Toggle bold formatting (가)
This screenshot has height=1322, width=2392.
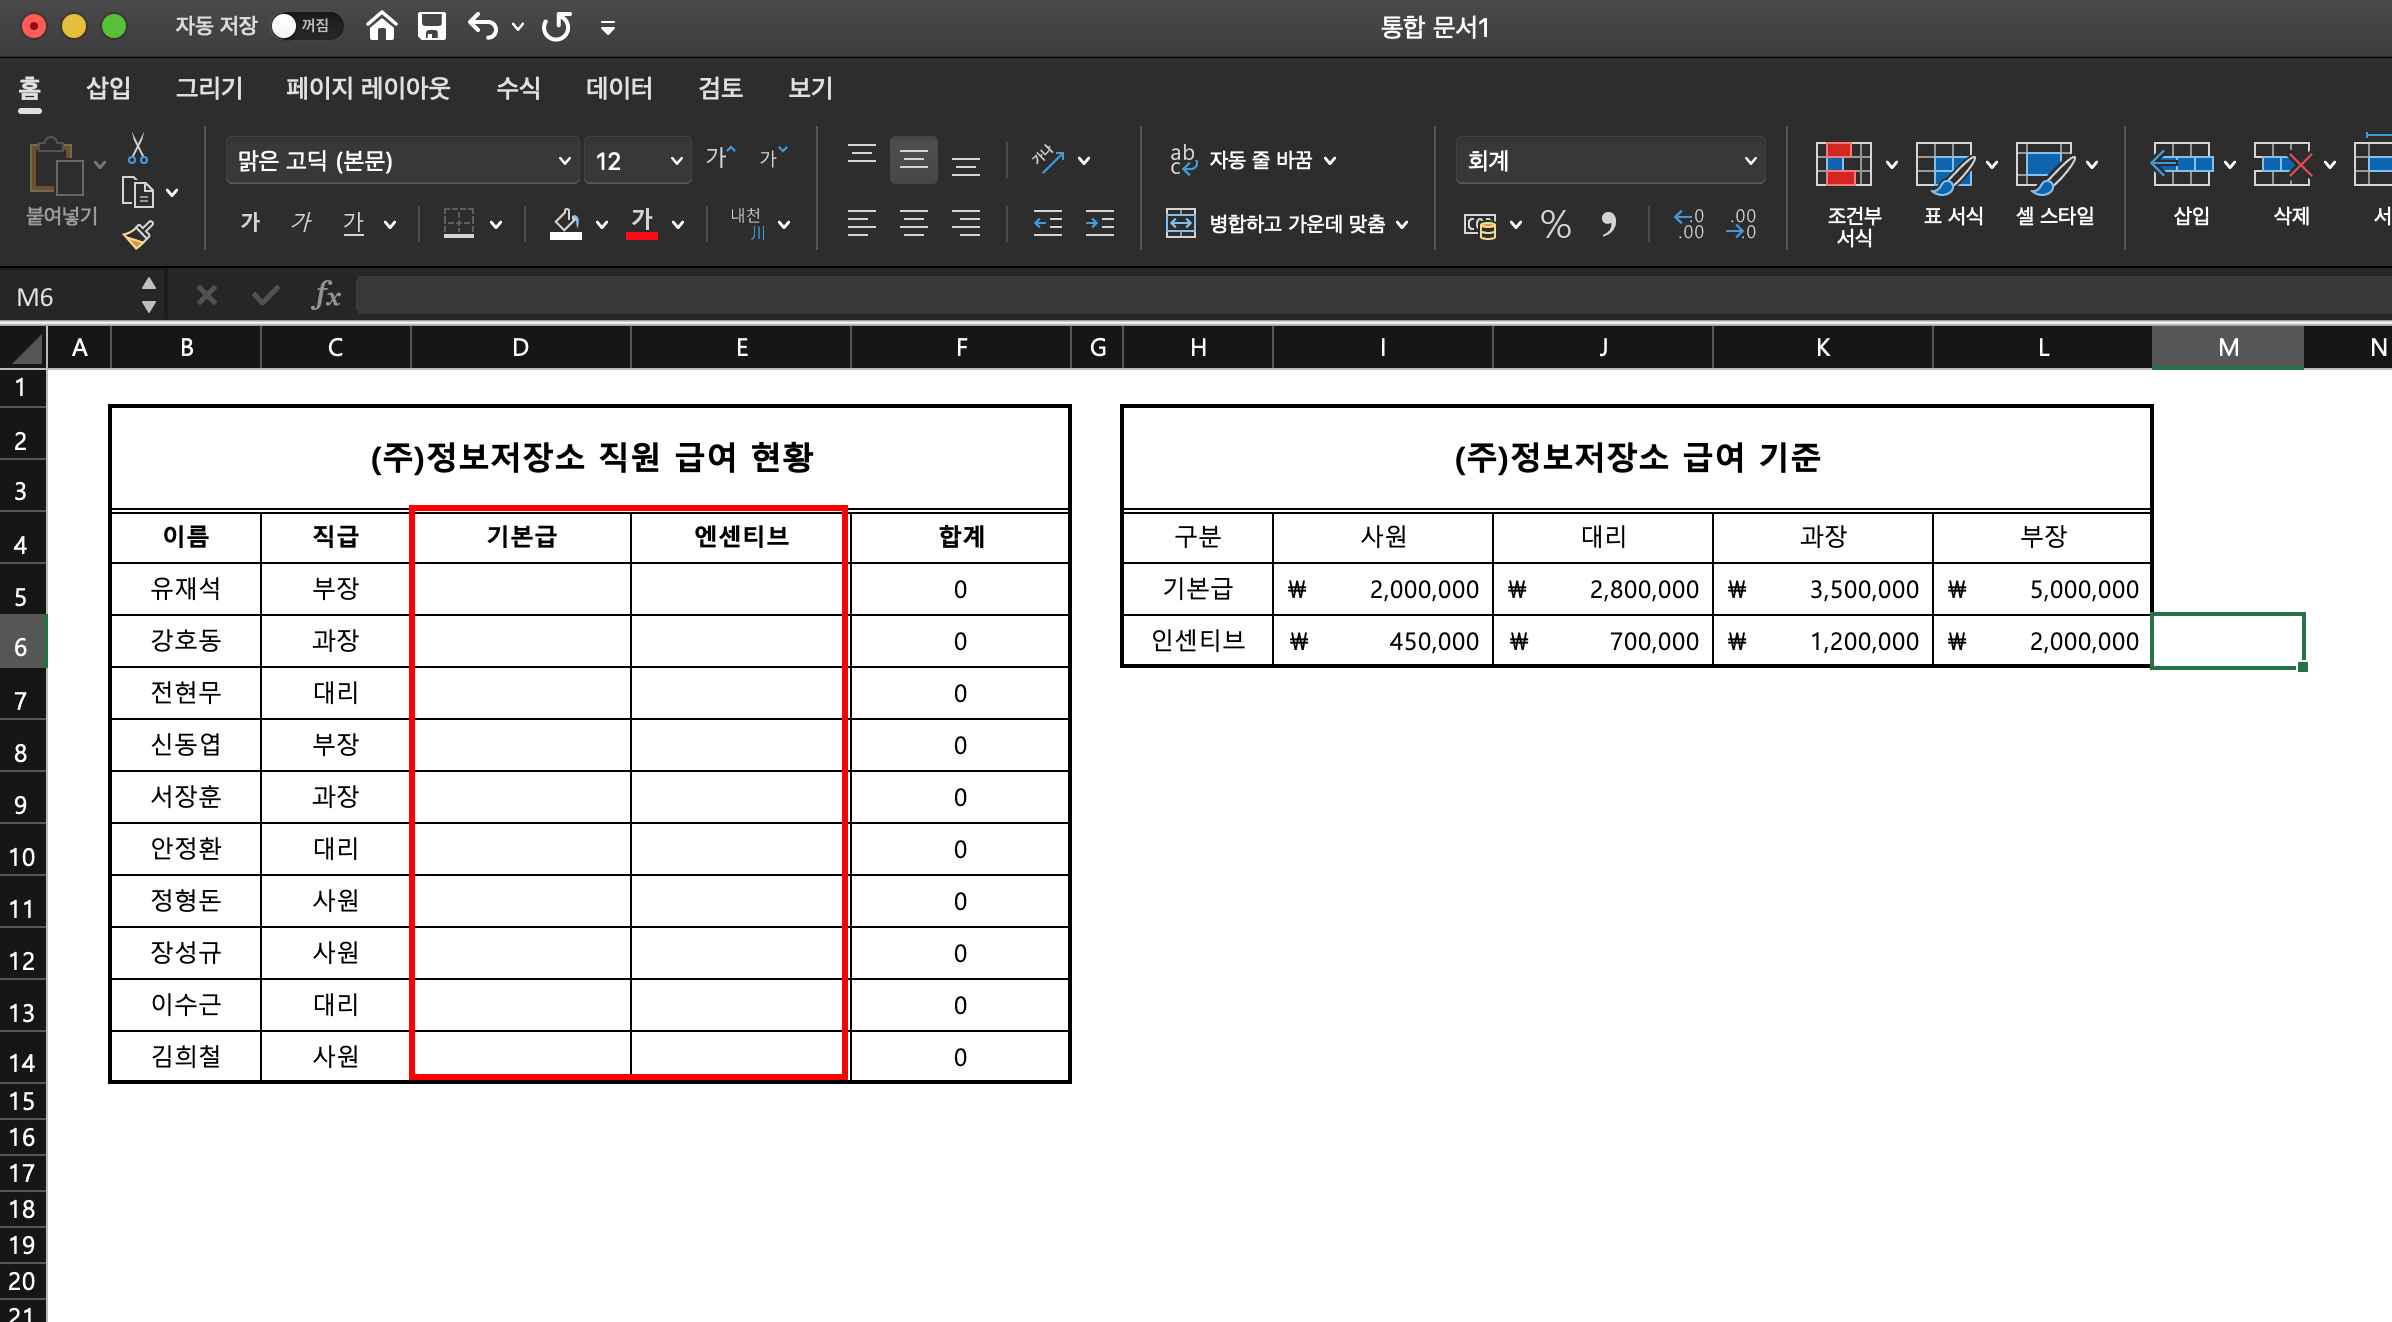pos(250,222)
